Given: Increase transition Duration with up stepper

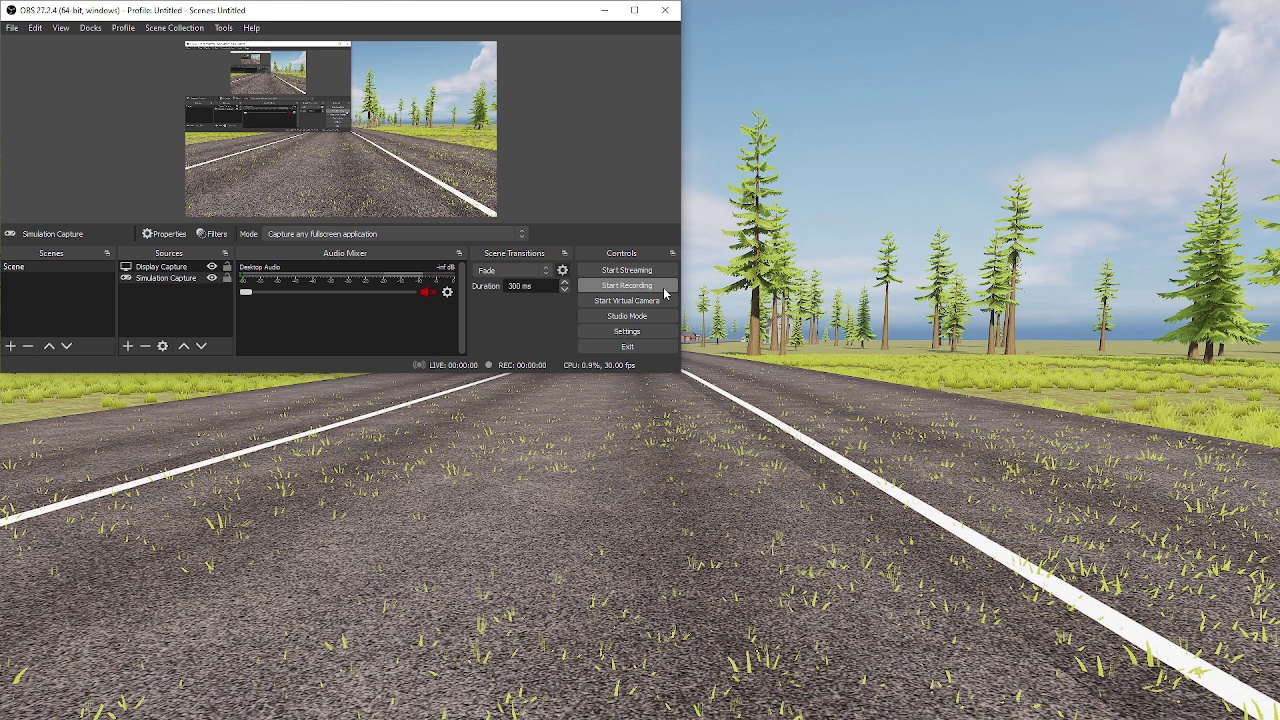Looking at the screenshot, I should pos(564,282).
